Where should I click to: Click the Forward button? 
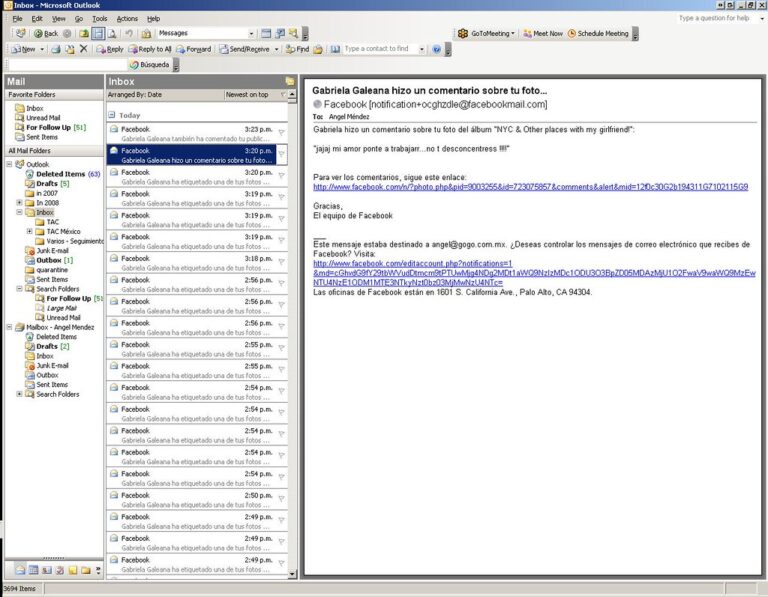[x=193, y=49]
